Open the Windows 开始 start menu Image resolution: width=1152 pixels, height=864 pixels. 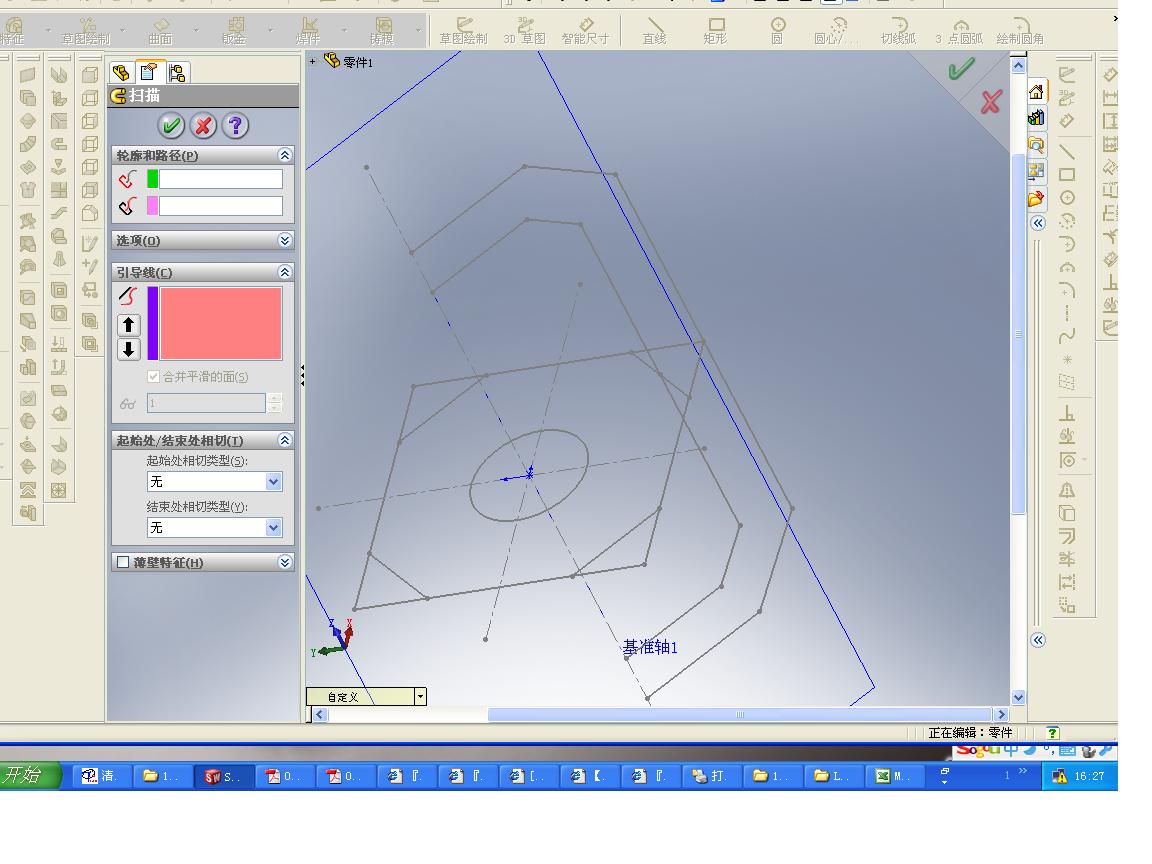(x=29, y=775)
